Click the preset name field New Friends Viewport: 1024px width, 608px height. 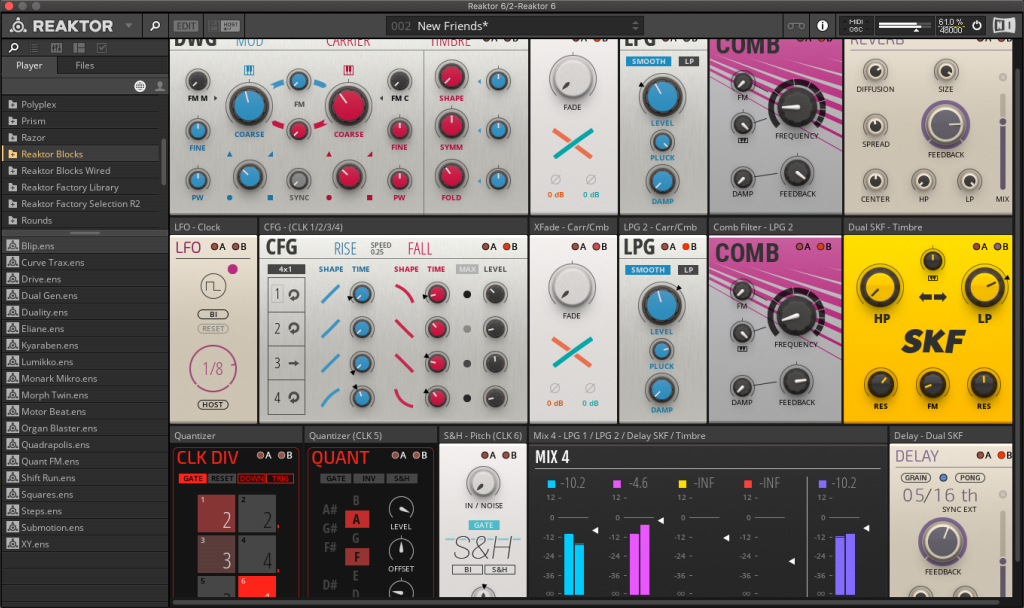point(514,26)
